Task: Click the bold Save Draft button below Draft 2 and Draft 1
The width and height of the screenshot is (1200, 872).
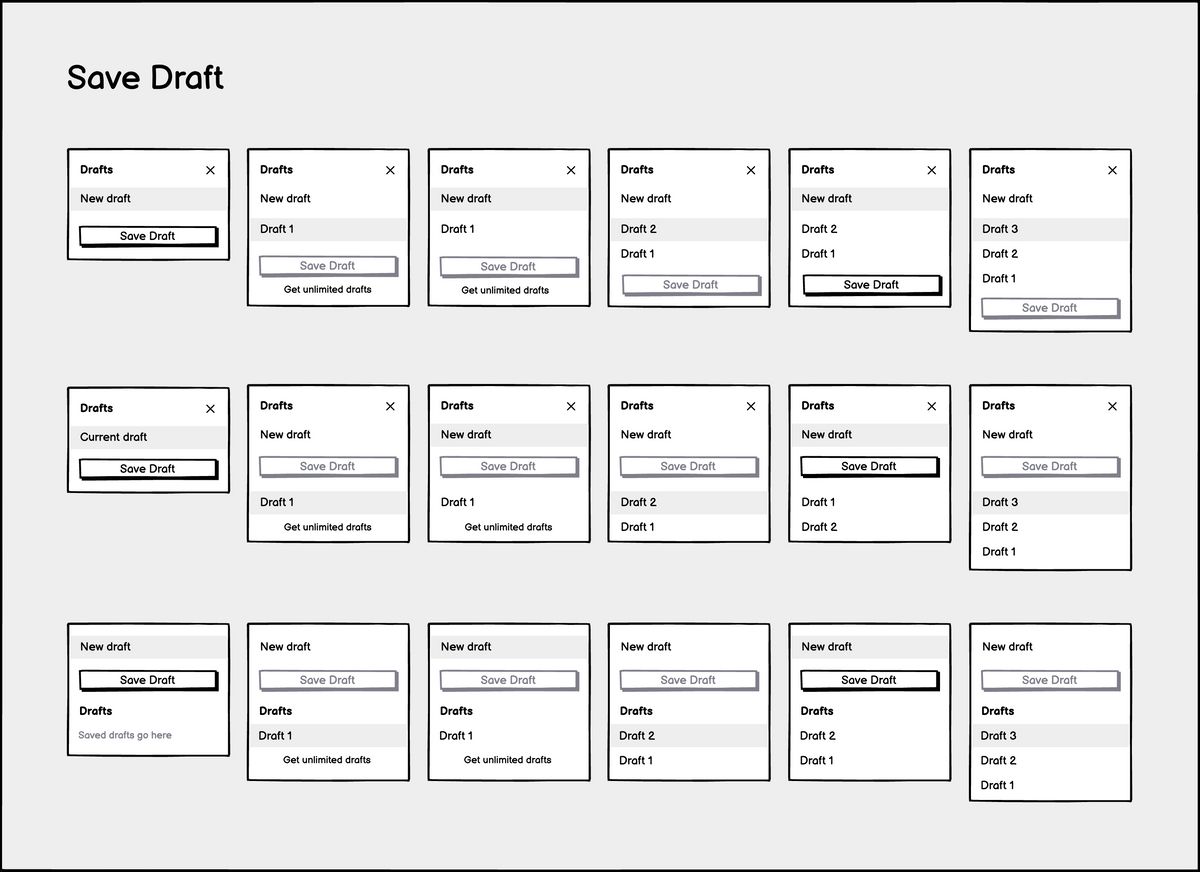Action: tap(871, 285)
